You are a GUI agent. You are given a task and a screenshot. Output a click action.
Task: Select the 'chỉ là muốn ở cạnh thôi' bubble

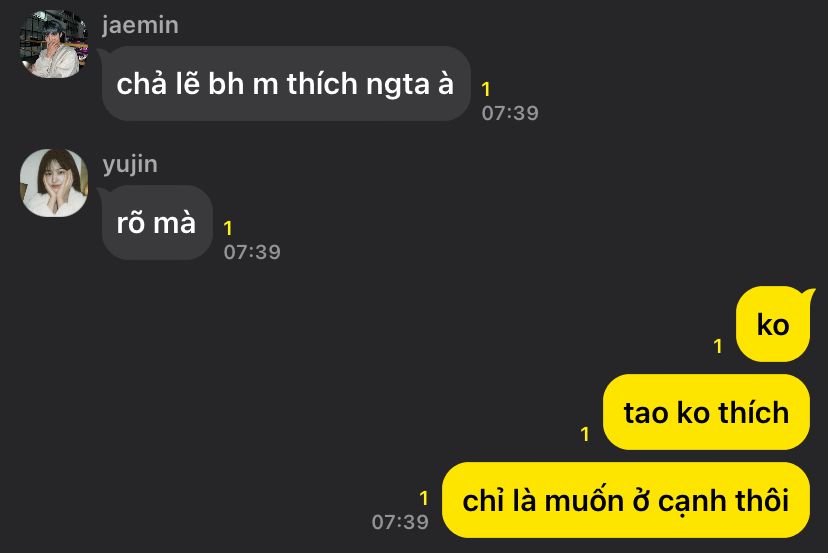(x=626, y=500)
